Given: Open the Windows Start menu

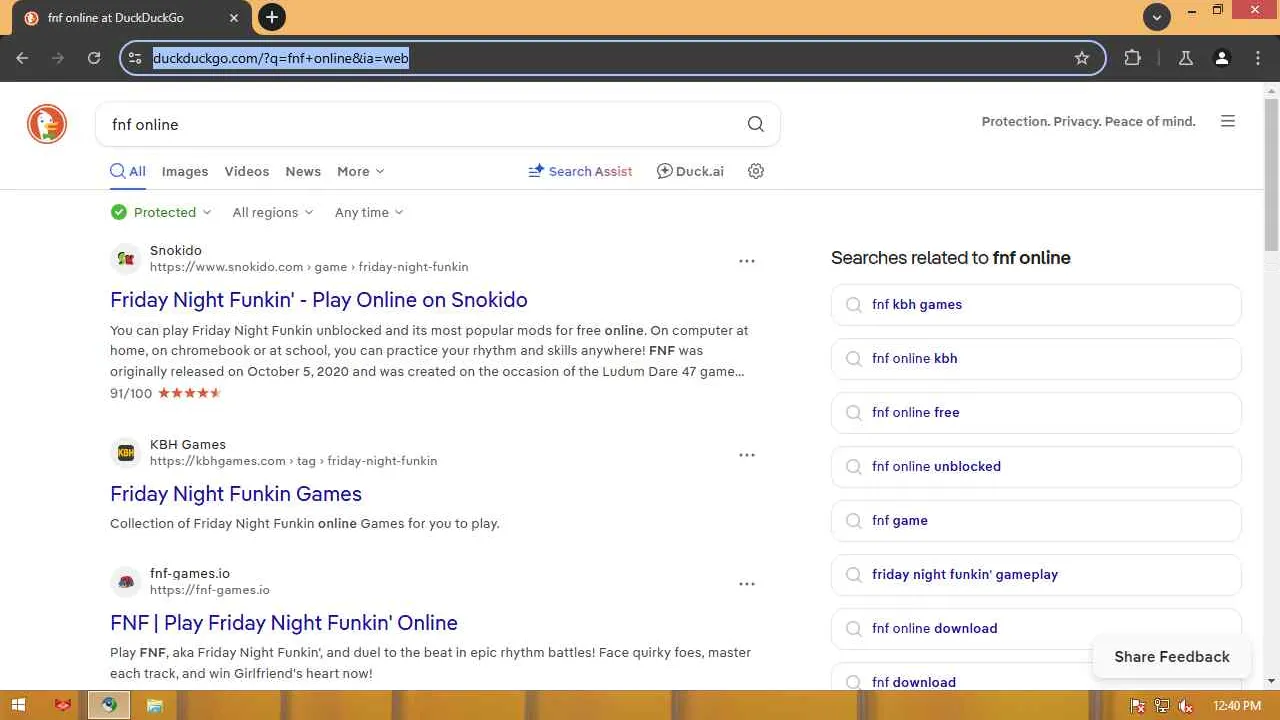Looking at the screenshot, I should (18, 705).
